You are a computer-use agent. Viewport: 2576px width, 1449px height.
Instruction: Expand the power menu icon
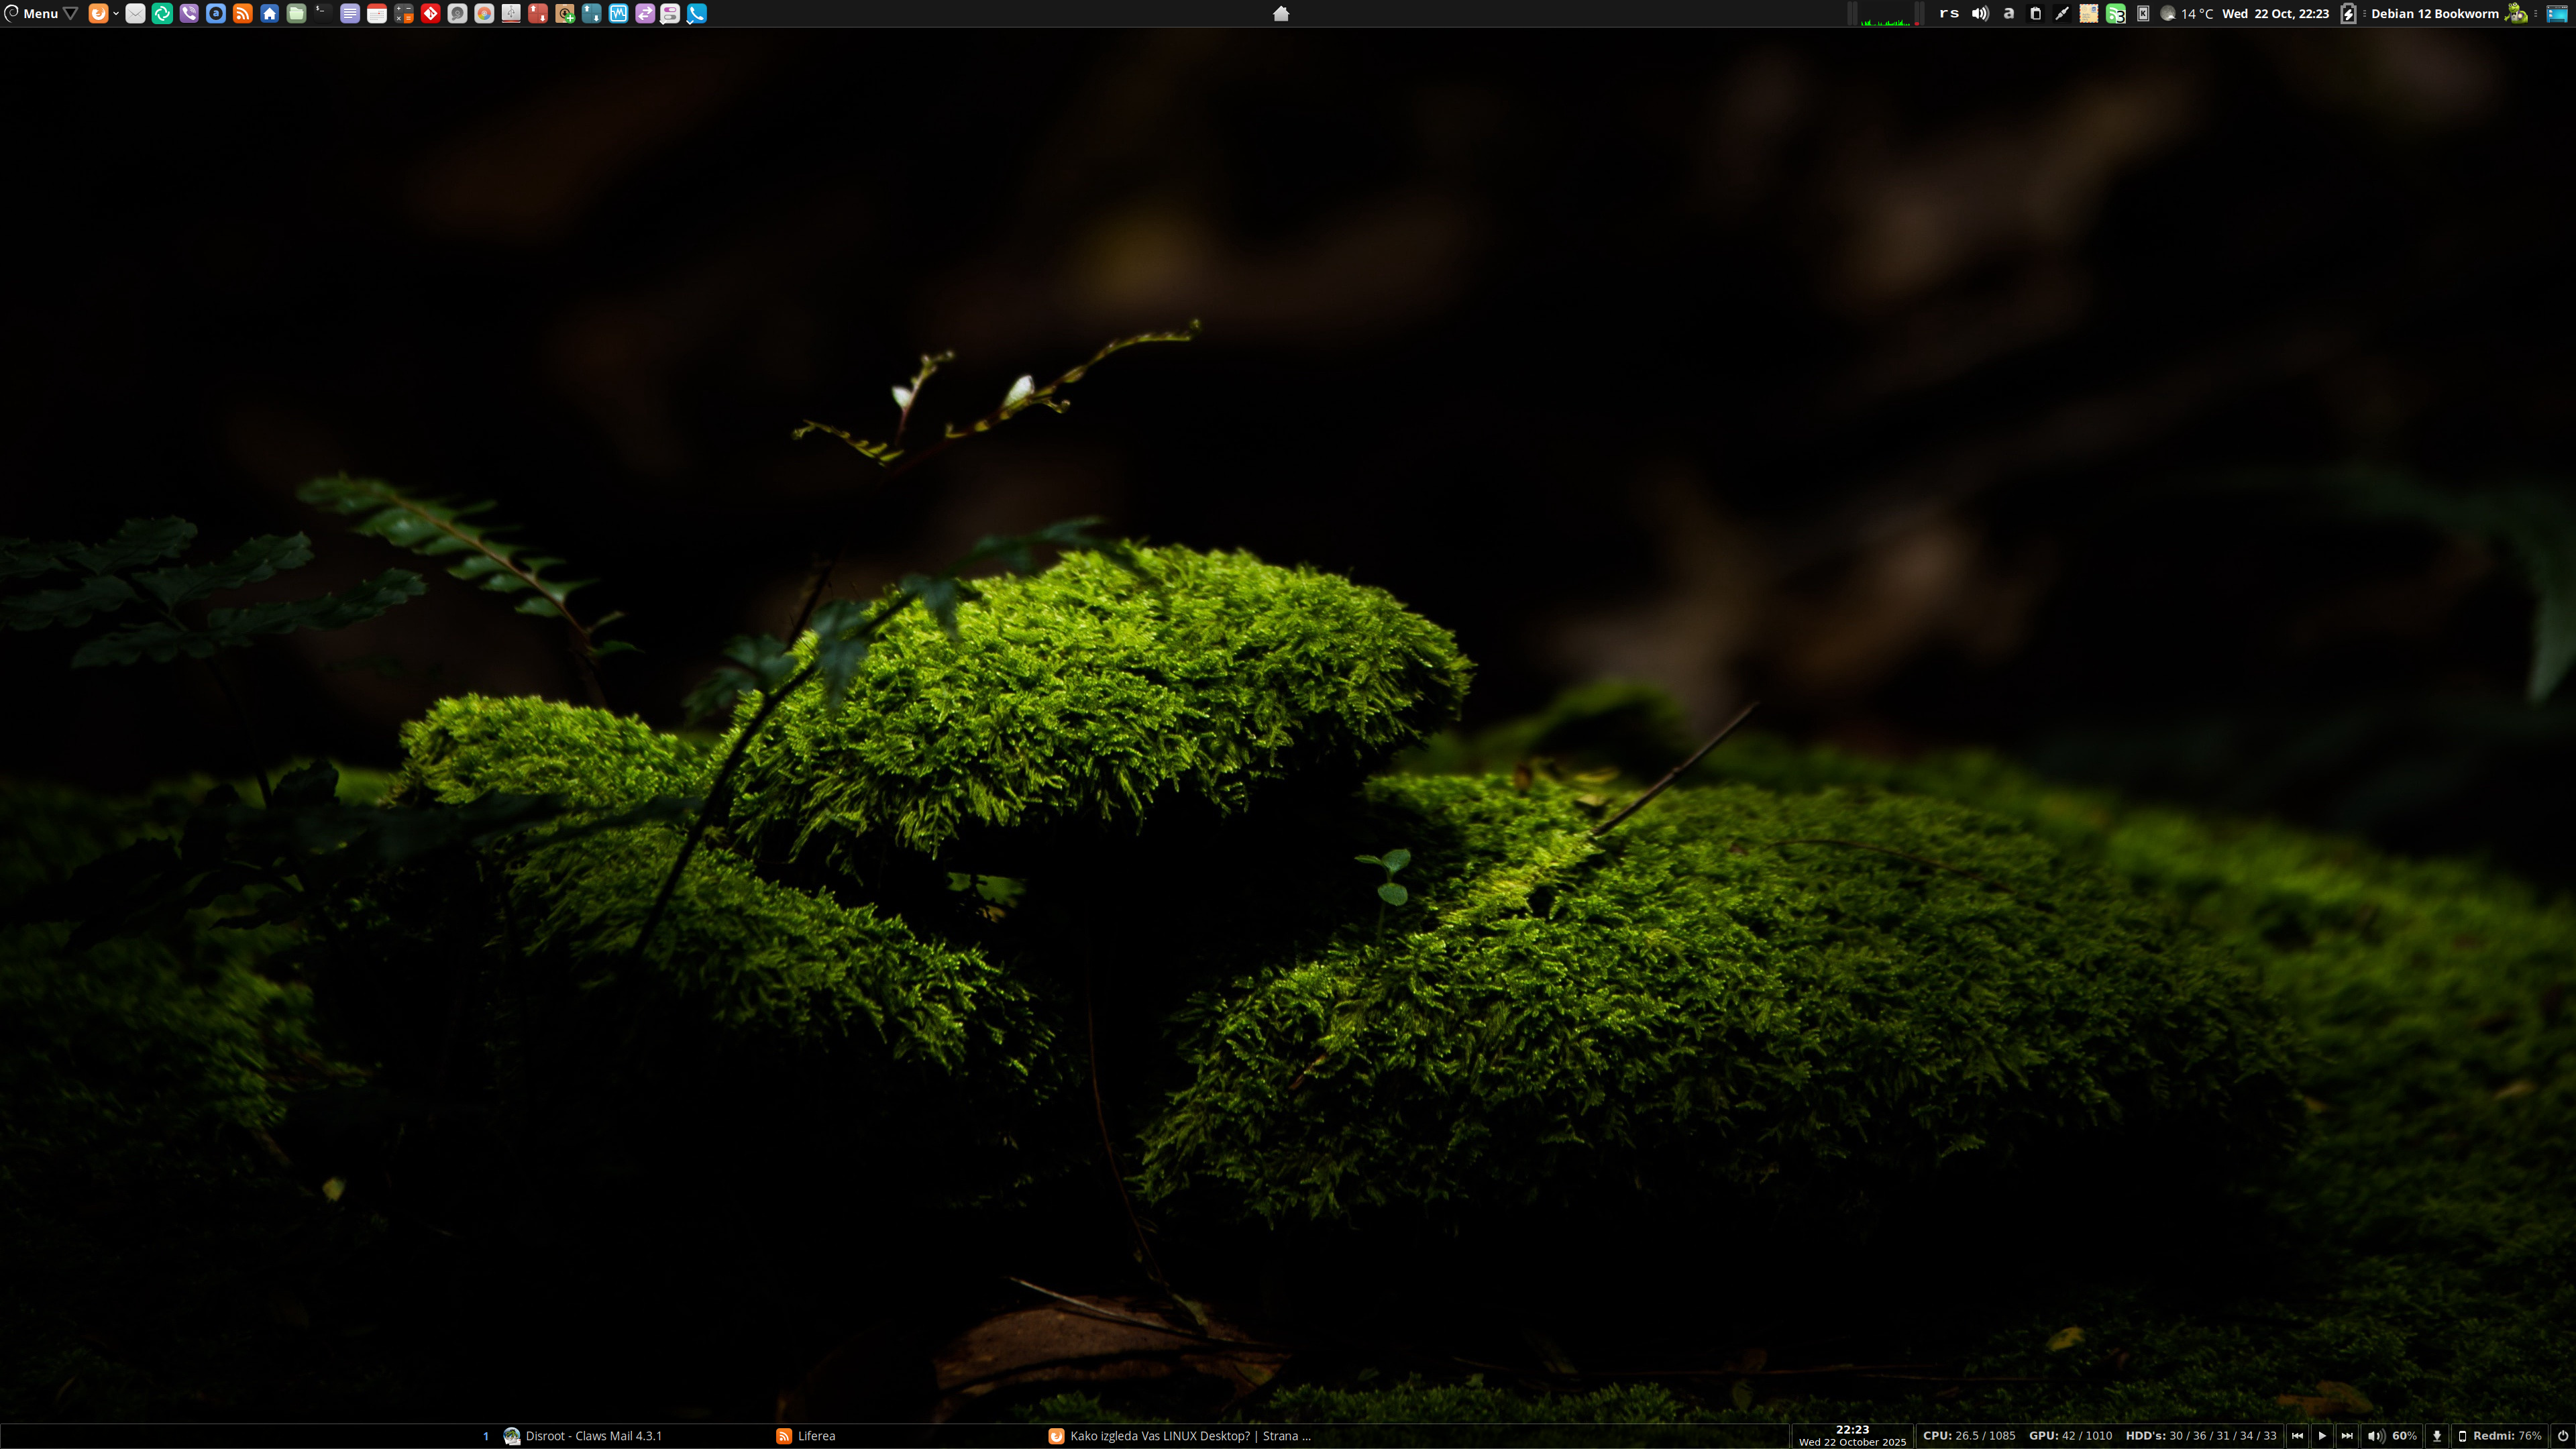[2562, 1436]
